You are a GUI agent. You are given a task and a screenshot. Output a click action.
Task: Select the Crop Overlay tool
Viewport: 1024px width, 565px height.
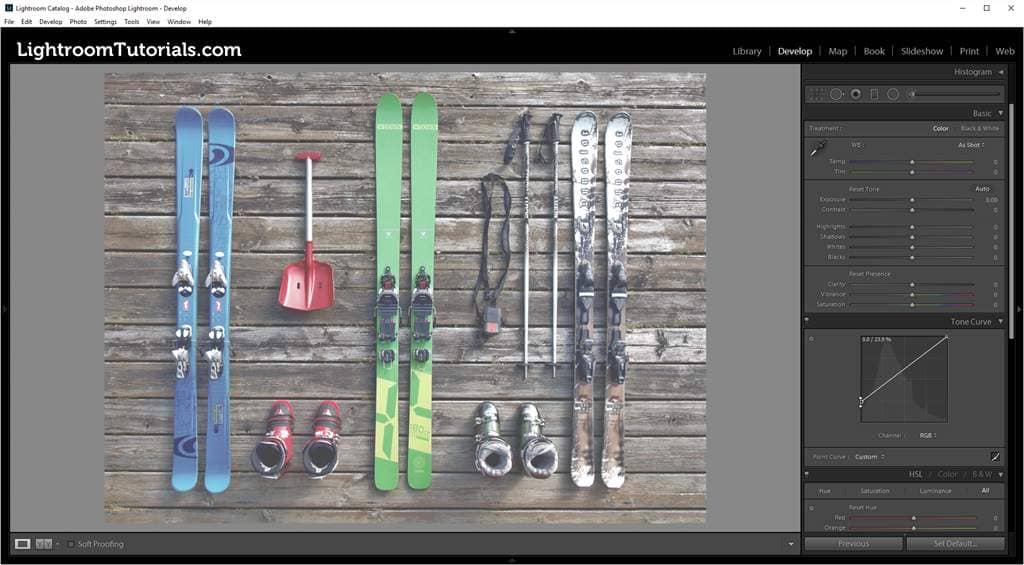click(x=816, y=94)
